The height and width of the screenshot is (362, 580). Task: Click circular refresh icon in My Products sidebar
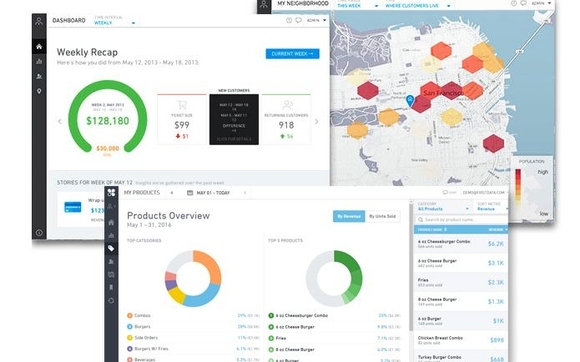[x=111, y=301]
